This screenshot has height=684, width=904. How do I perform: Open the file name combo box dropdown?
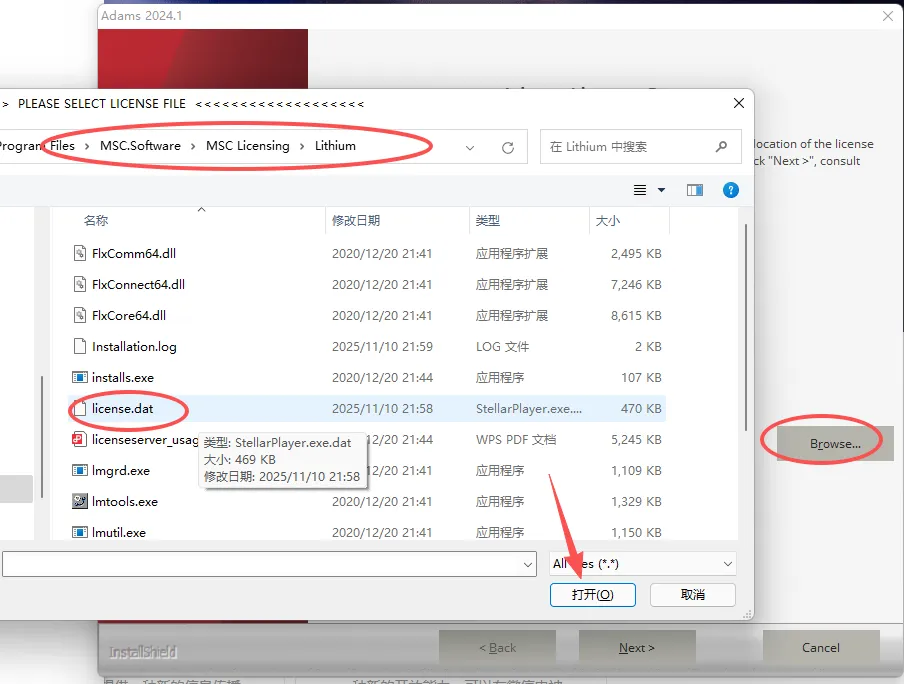[528, 564]
